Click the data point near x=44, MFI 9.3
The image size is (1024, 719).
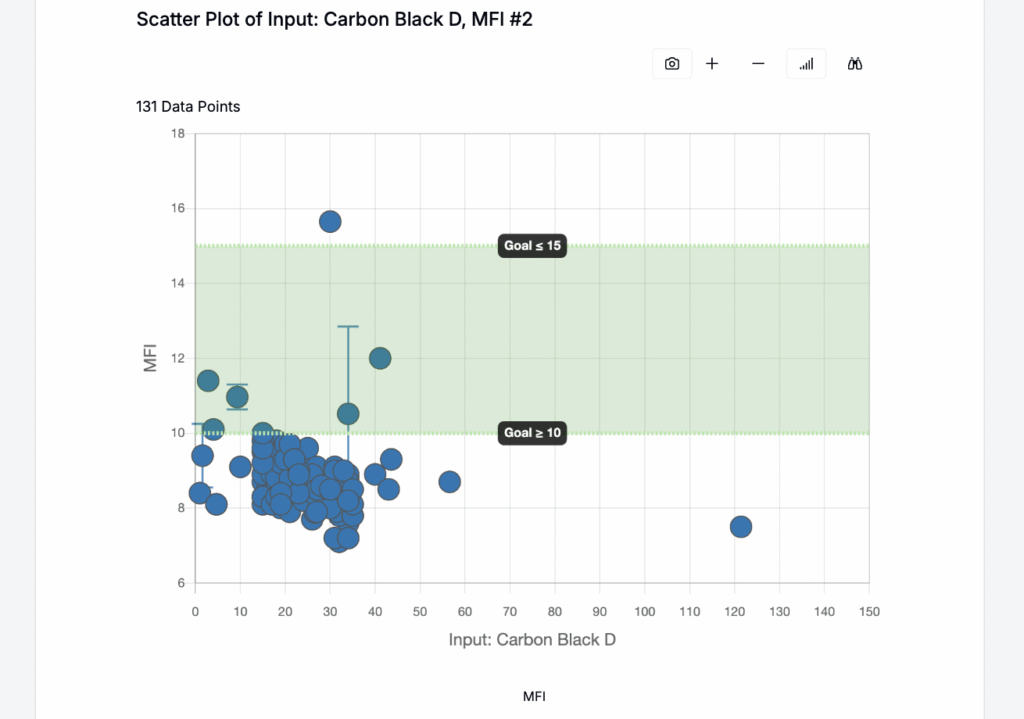point(391,460)
